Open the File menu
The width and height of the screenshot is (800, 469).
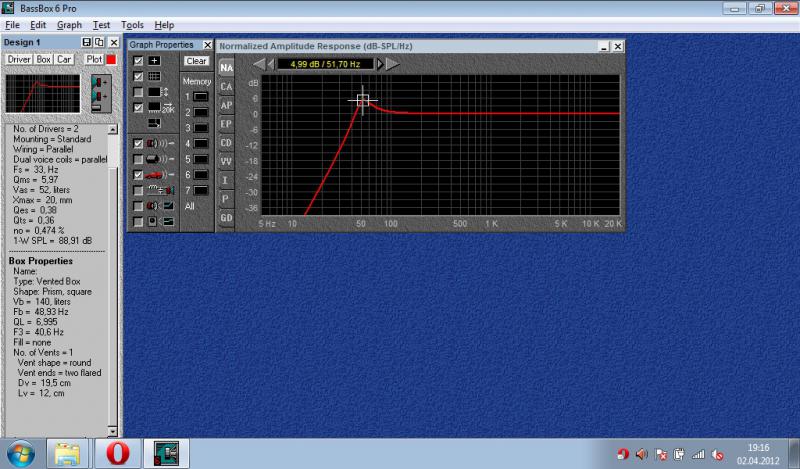tap(12, 25)
